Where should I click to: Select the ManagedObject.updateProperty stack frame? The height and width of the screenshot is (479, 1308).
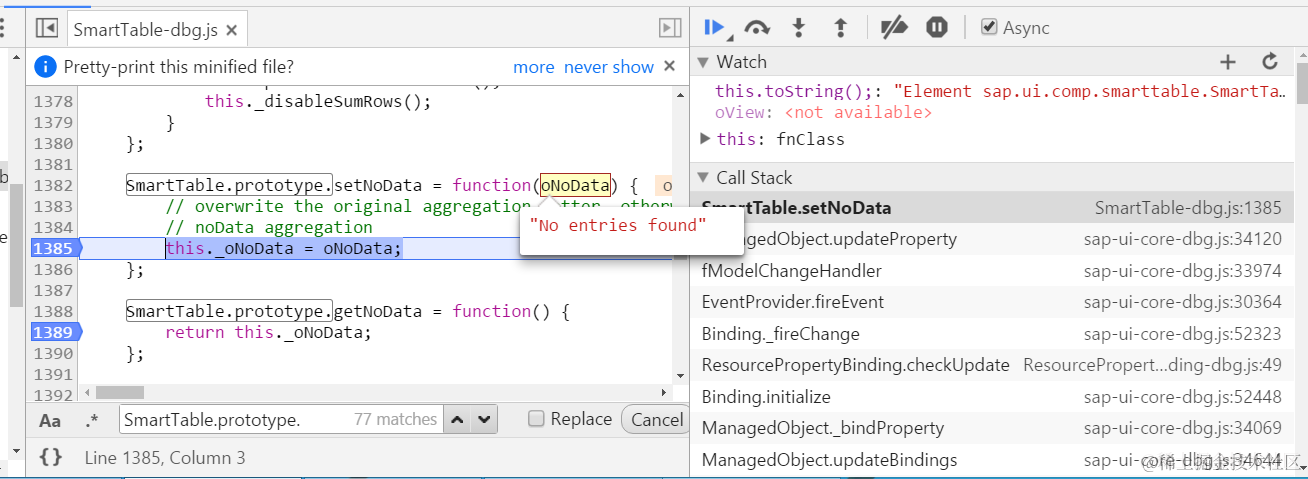point(992,239)
